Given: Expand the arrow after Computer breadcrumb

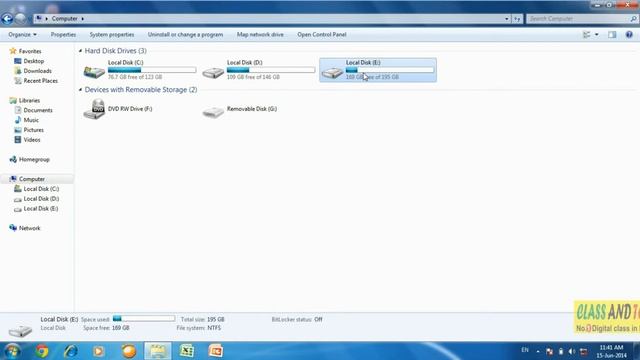Looking at the screenshot, I should pyautogui.click(x=82, y=19).
